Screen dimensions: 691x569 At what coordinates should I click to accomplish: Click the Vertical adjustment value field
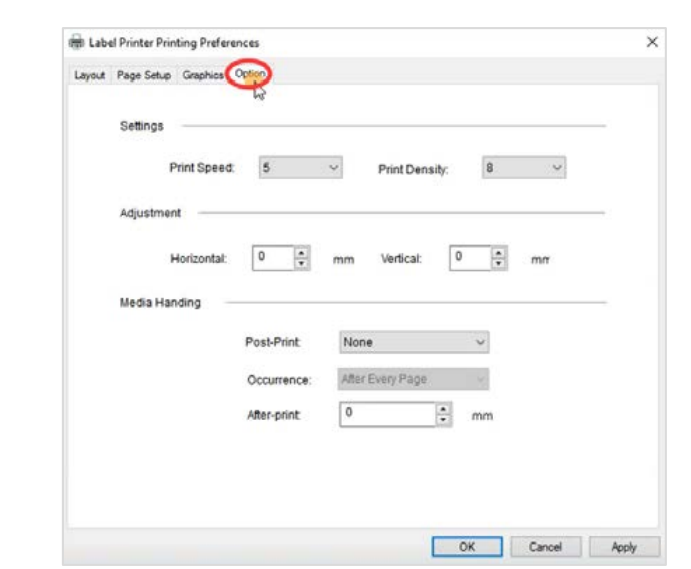(x=470, y=258)
